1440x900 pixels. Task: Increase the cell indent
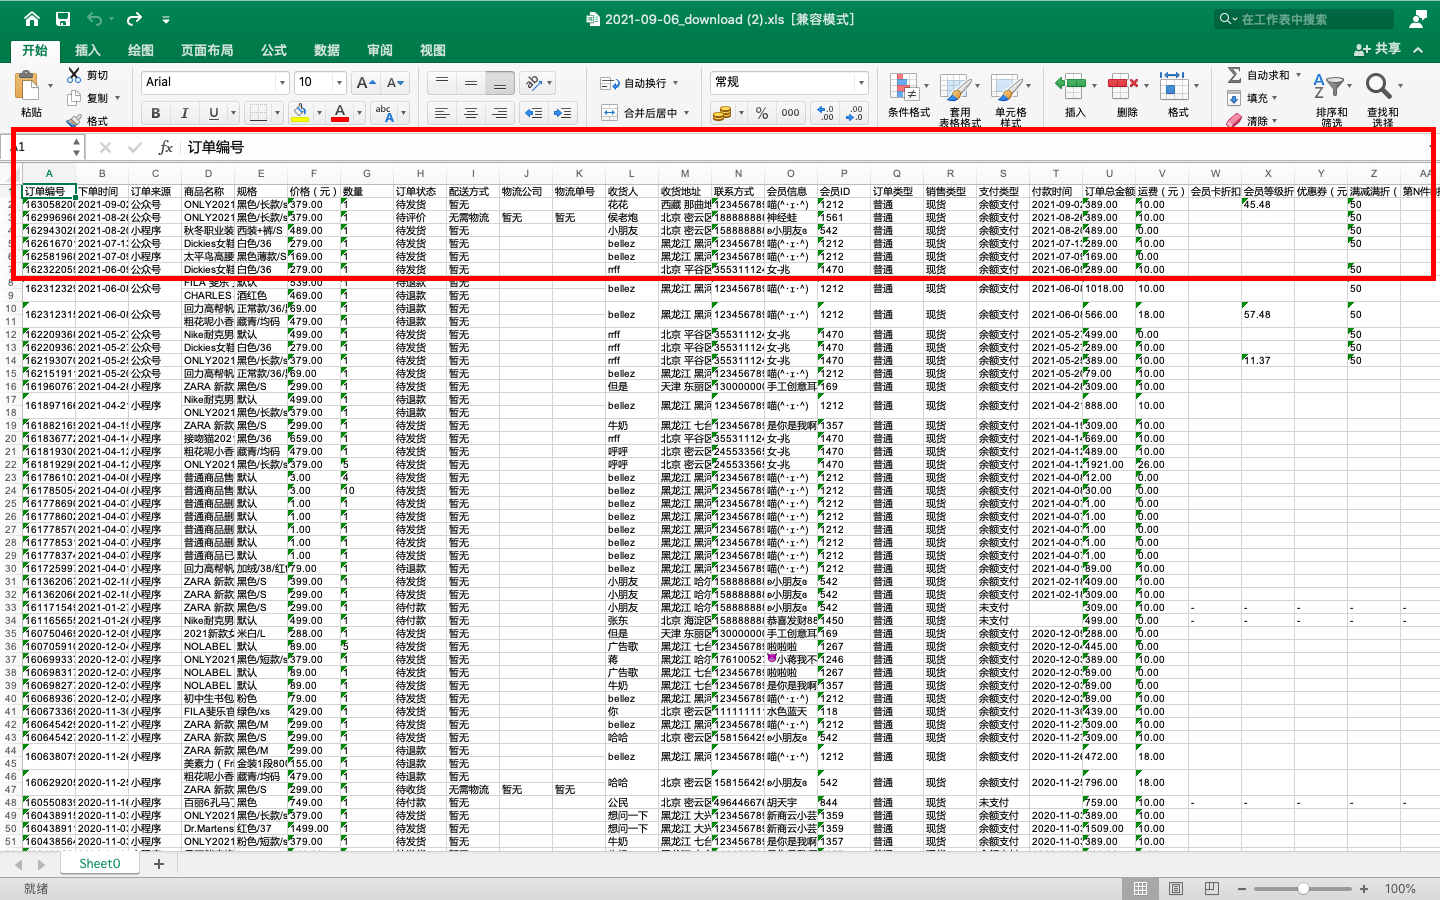point(563,113)
